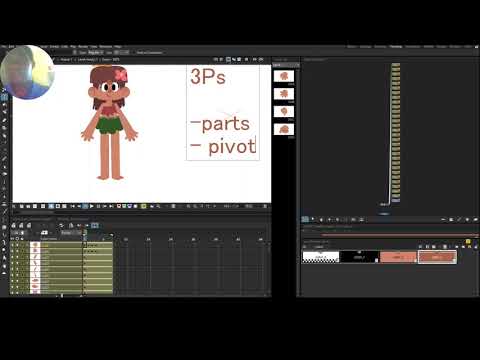Open the File menu

[x=4, y=47]
